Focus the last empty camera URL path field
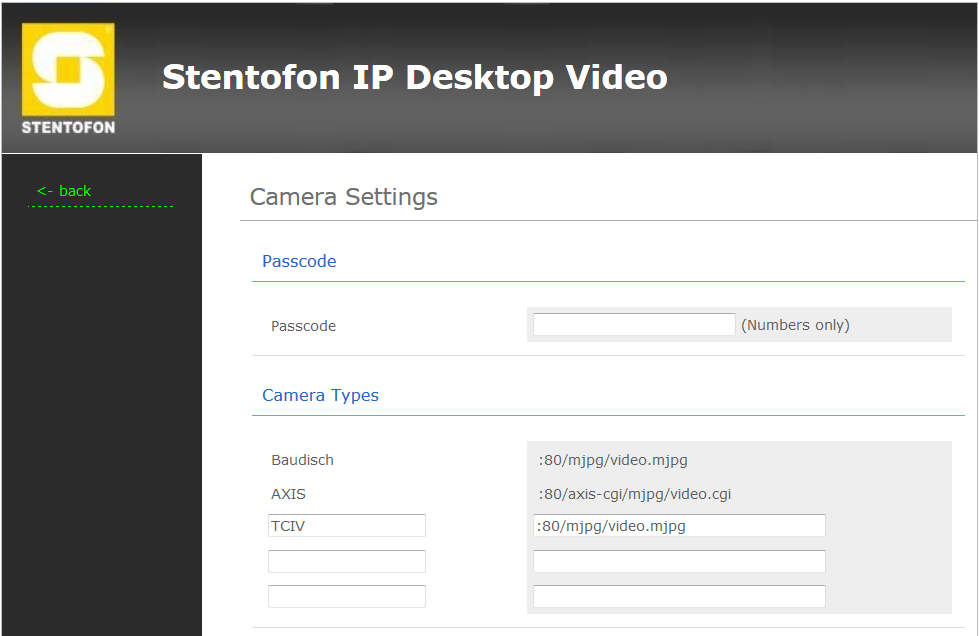Image resolution: width=979 pixels, height=636 pixels. (678, 596)
